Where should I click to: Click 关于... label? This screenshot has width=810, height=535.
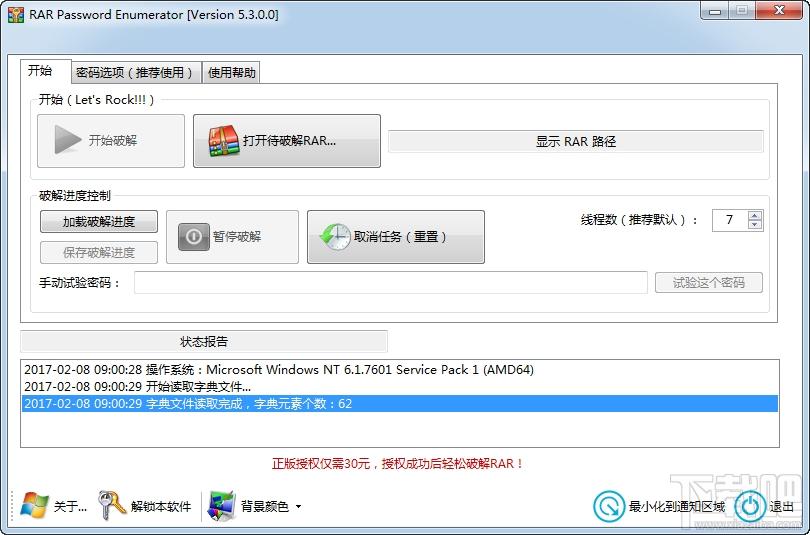coord(70,507)
